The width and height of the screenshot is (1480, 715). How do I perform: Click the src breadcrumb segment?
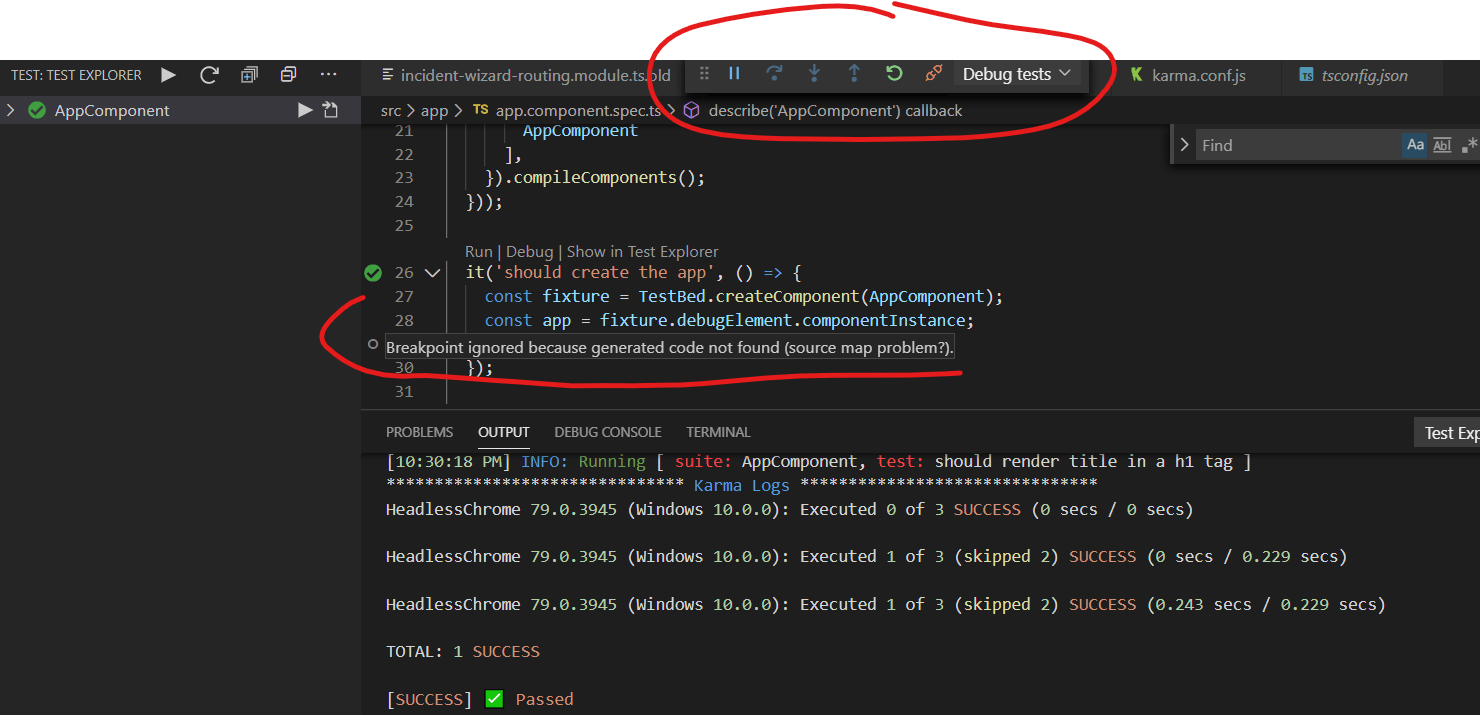390,111
